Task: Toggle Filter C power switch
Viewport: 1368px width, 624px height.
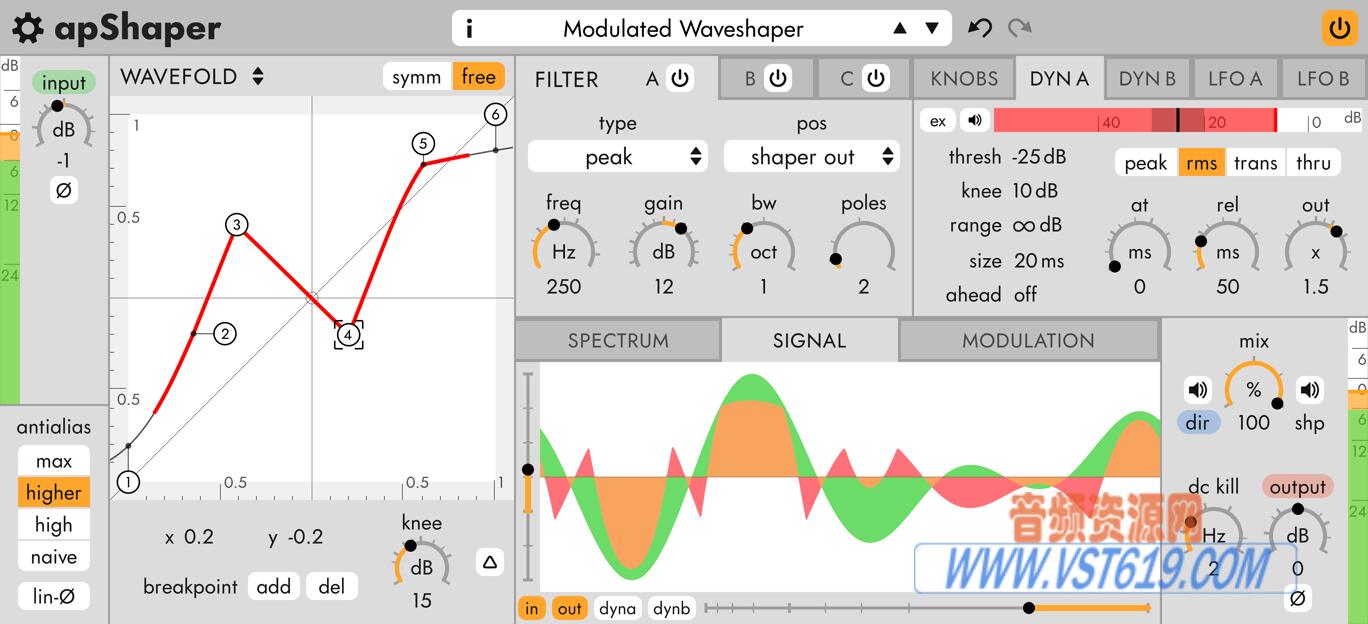Action: point(875,78)
